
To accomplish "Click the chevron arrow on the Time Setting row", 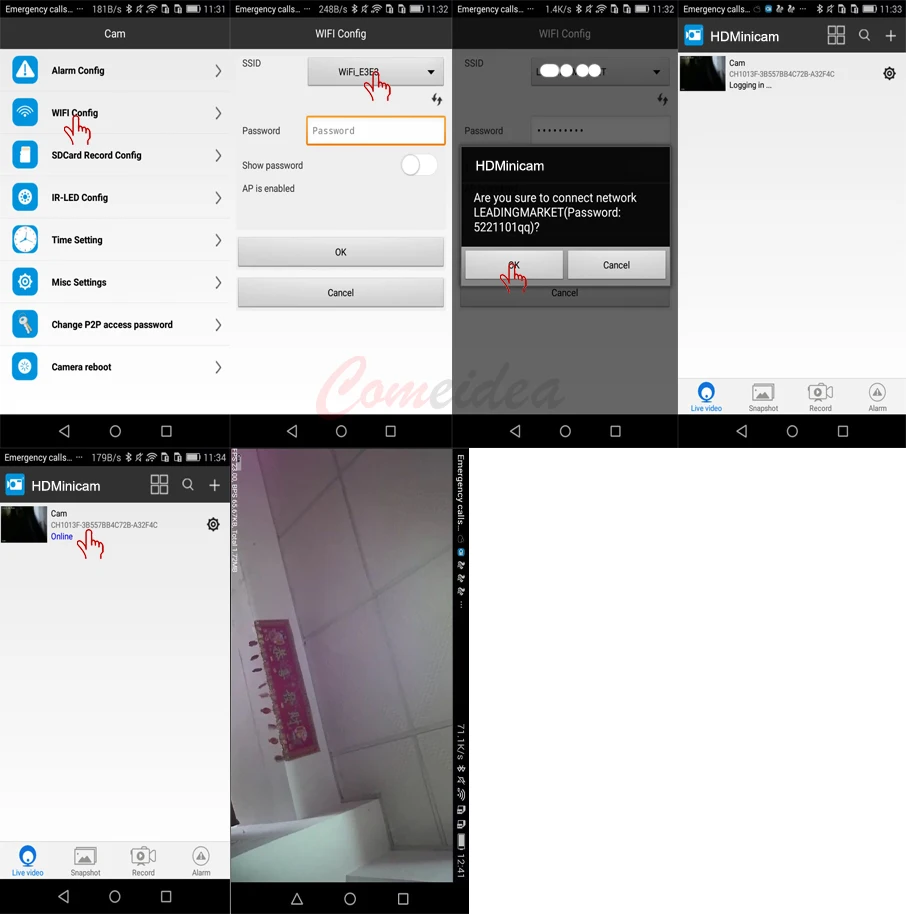I will click(x=218, y=240).
